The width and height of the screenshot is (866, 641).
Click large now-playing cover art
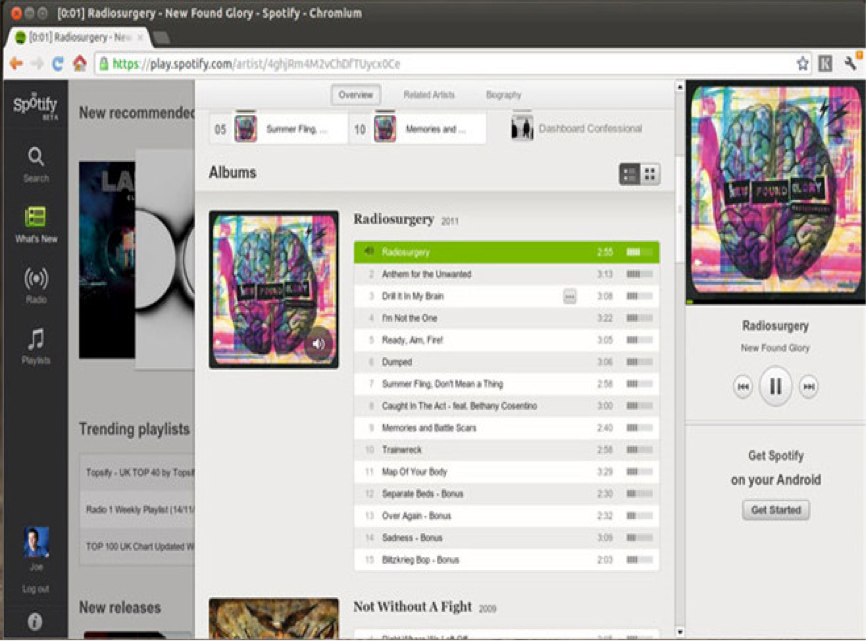[775, 189]
